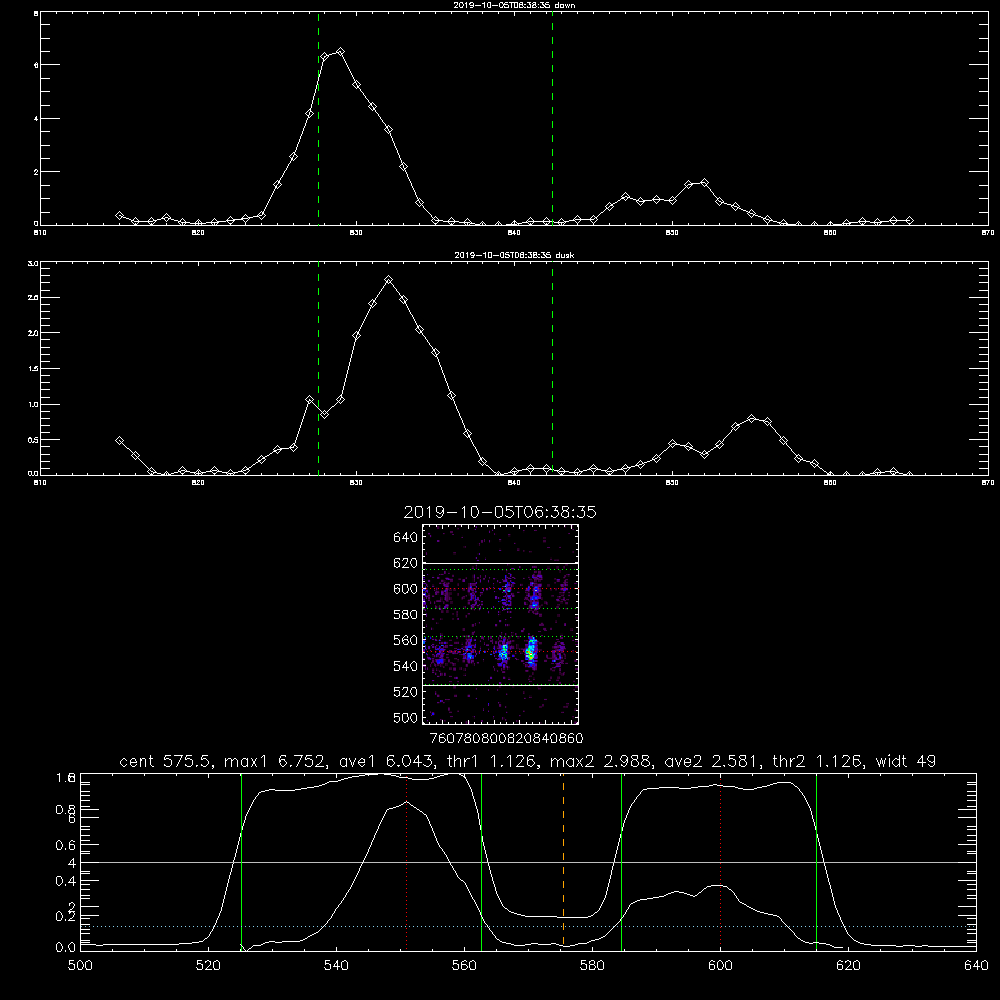Image resolution: width=1000 pixels, height=1000 pixels.
Task: Click the 0.6 label on profile plot y-axis
Action: [65, 845]
